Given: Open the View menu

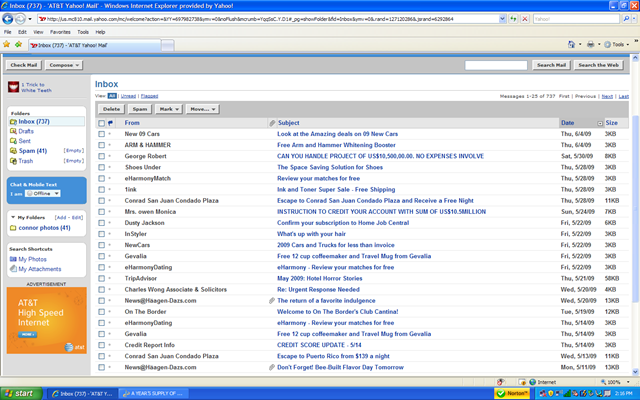Looking at the screenshot, I should coord(38,32).
